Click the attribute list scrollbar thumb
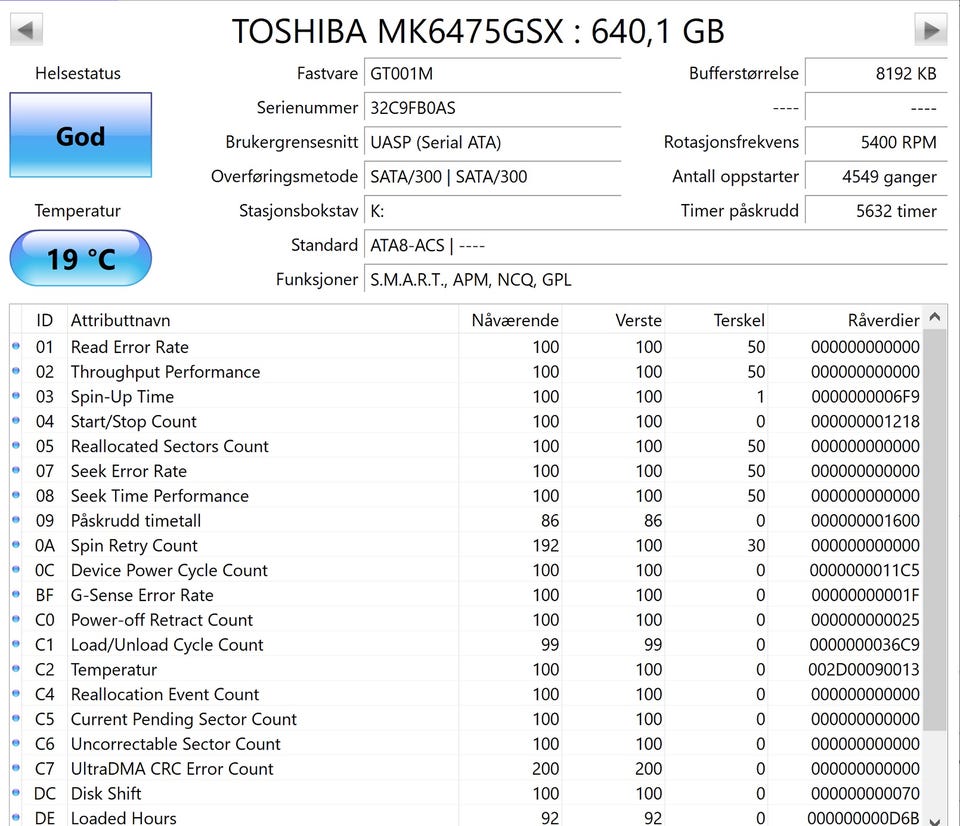 coord(934,530)
